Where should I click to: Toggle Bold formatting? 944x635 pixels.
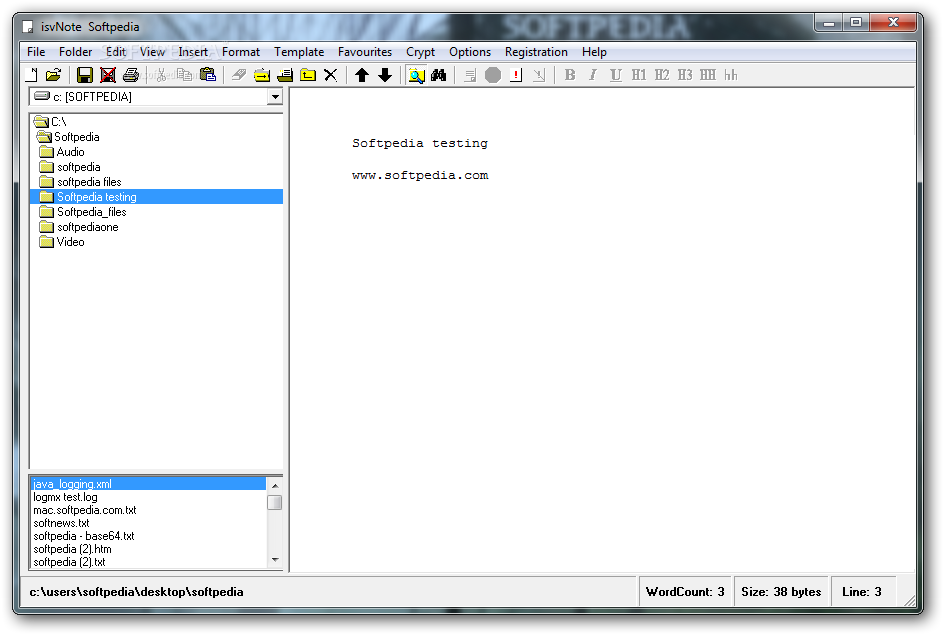[570, 75]
